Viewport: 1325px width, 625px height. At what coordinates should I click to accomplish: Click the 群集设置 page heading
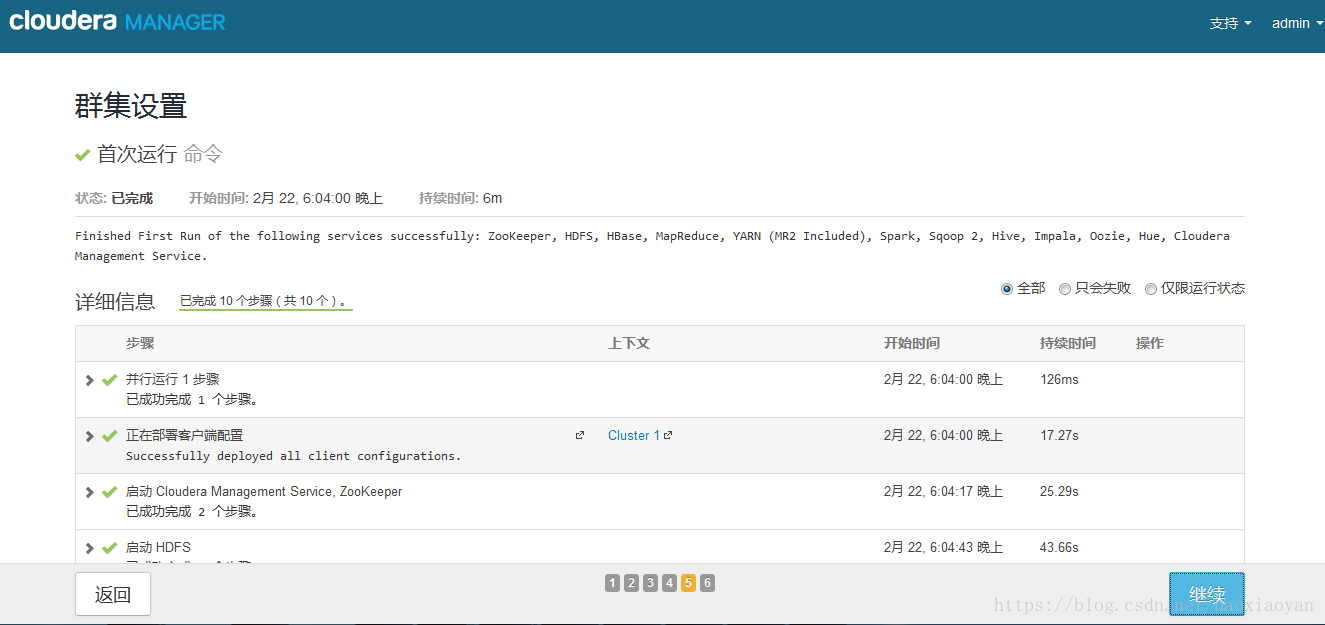pyautogui.click(x=131, y=106)
